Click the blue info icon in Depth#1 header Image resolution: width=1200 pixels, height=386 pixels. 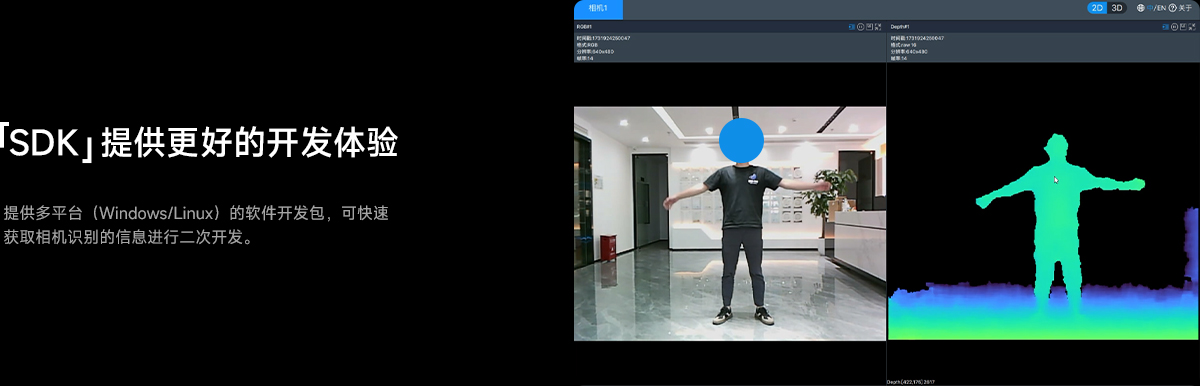(1165, 27)
